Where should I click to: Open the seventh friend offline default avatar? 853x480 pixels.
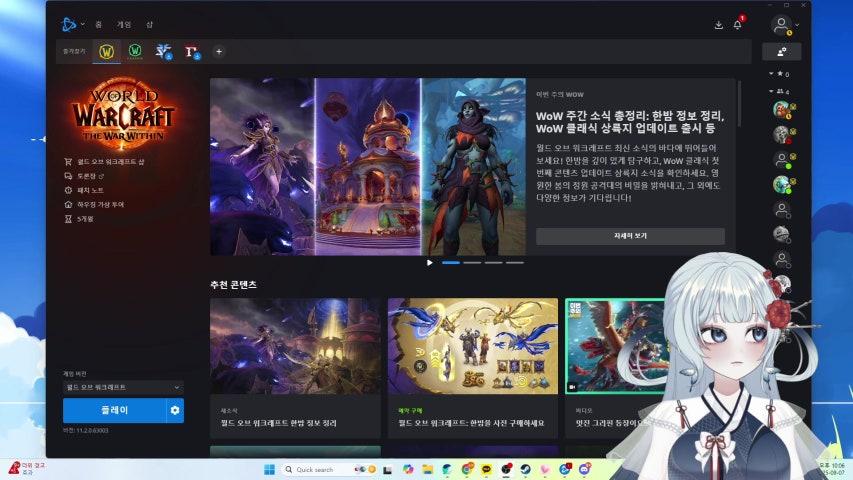[782, 260]
